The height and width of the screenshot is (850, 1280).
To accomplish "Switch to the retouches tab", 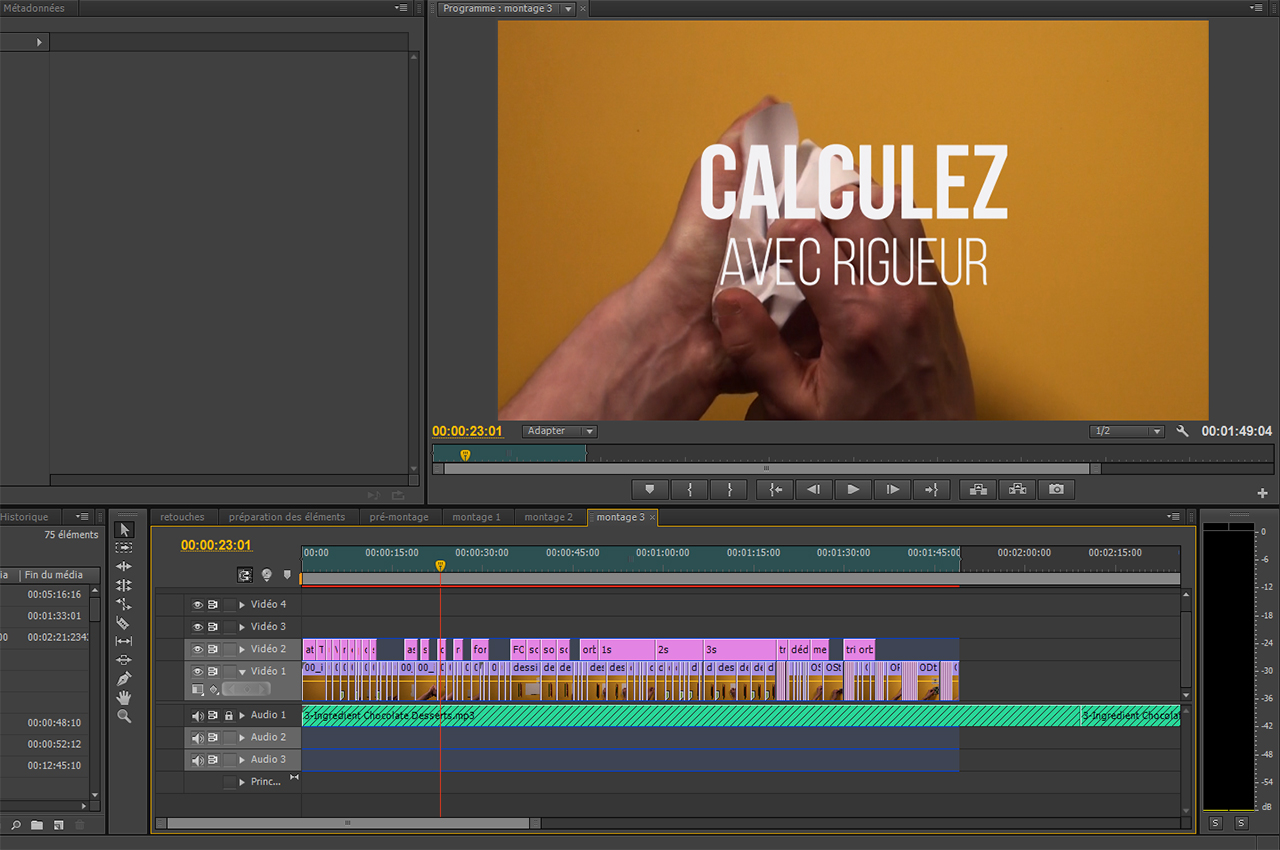I will (x=182, y=517).
